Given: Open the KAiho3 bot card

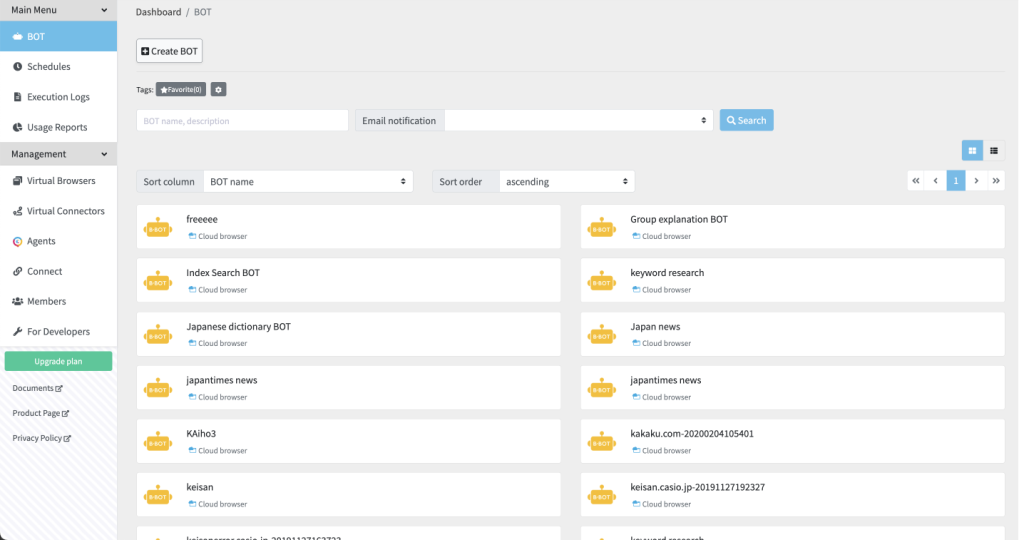Looking at the screenshot, I should click(348, 441).
